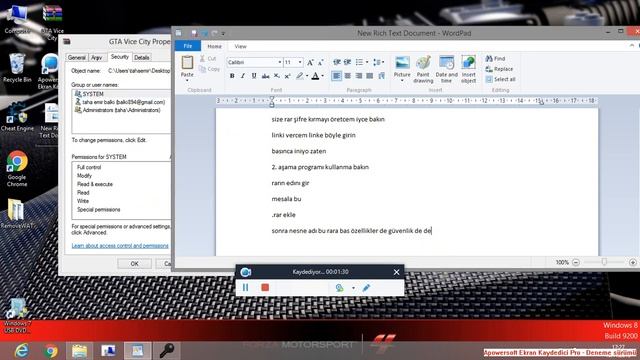Click the Undo icon in WordPad title bar
640x360 pixels.
pyautogui.click(x=204, y=33)
